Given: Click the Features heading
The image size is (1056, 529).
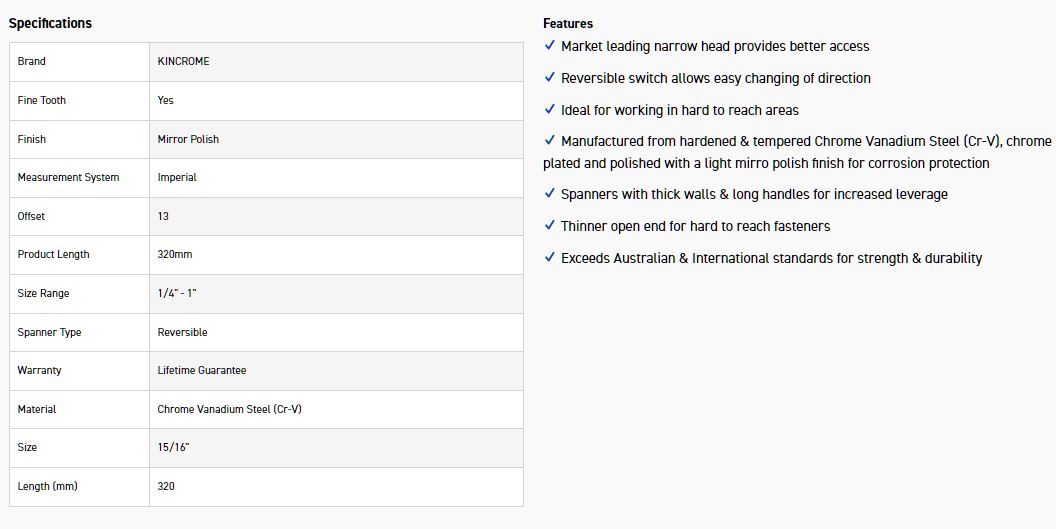Looking at the screenshot, I should coord(568,23).
